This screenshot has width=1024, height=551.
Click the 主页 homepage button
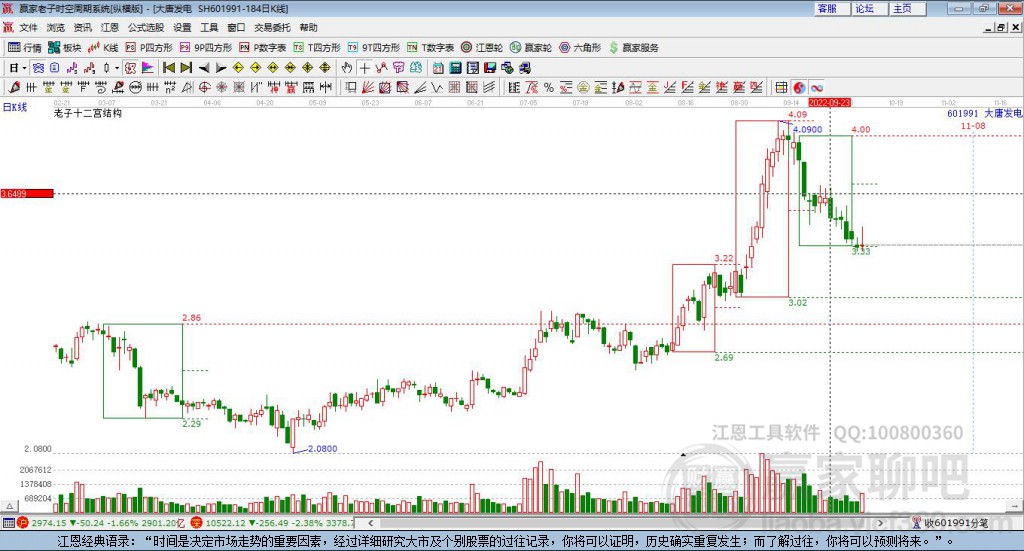(x=907, y=8)
